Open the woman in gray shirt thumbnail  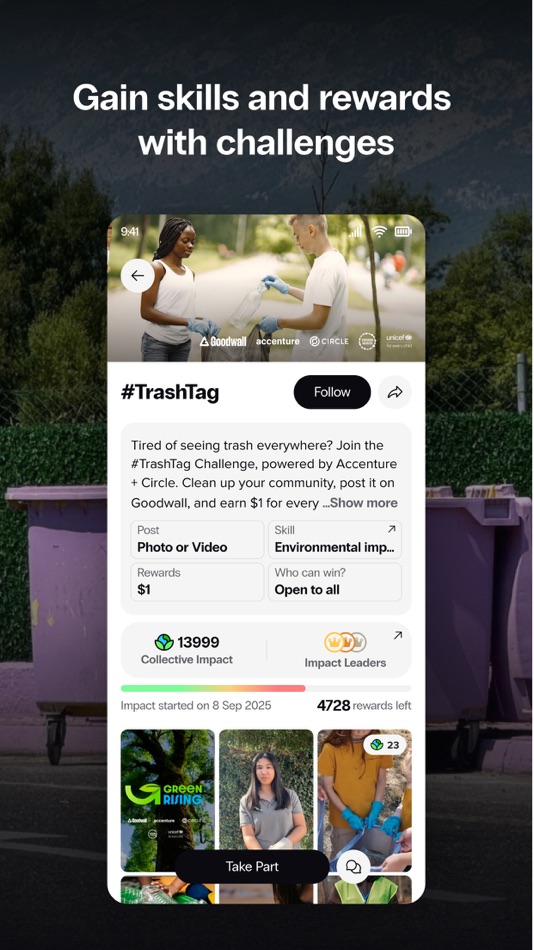(266, 800)
